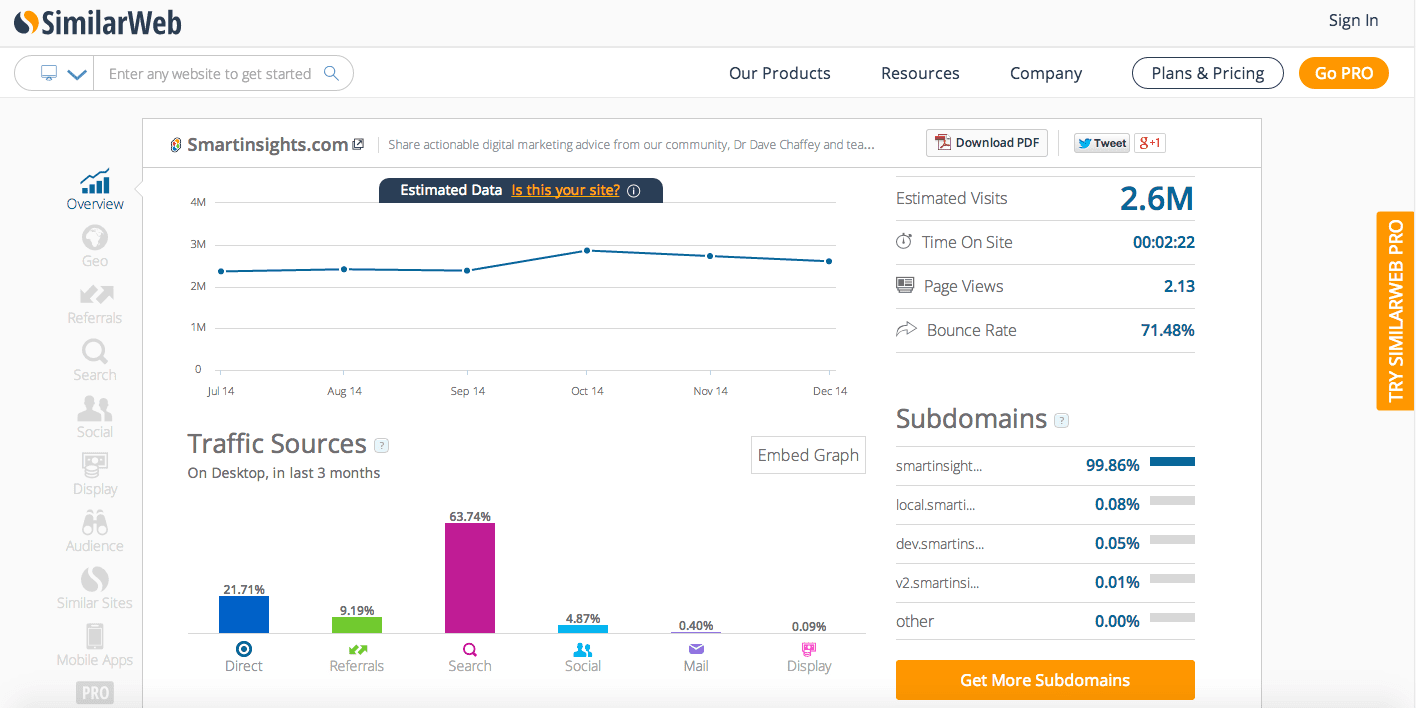Click info icon next to 'Is this your site?'

tap(634, 191)
